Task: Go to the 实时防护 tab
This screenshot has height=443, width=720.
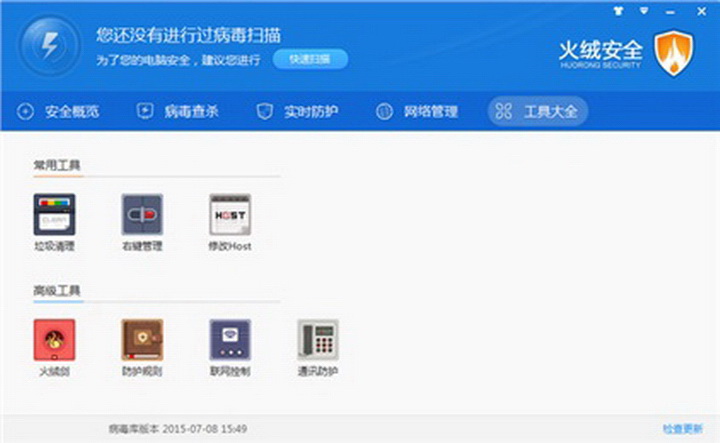Action: tap(298, 111)
